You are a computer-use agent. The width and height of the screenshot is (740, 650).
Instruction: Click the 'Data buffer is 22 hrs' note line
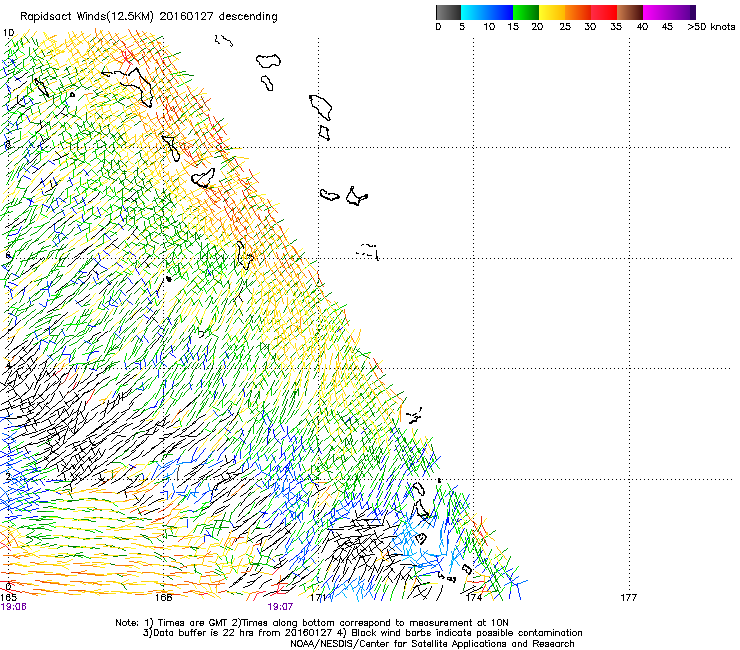pyautogui.click(x=362, y=633)
